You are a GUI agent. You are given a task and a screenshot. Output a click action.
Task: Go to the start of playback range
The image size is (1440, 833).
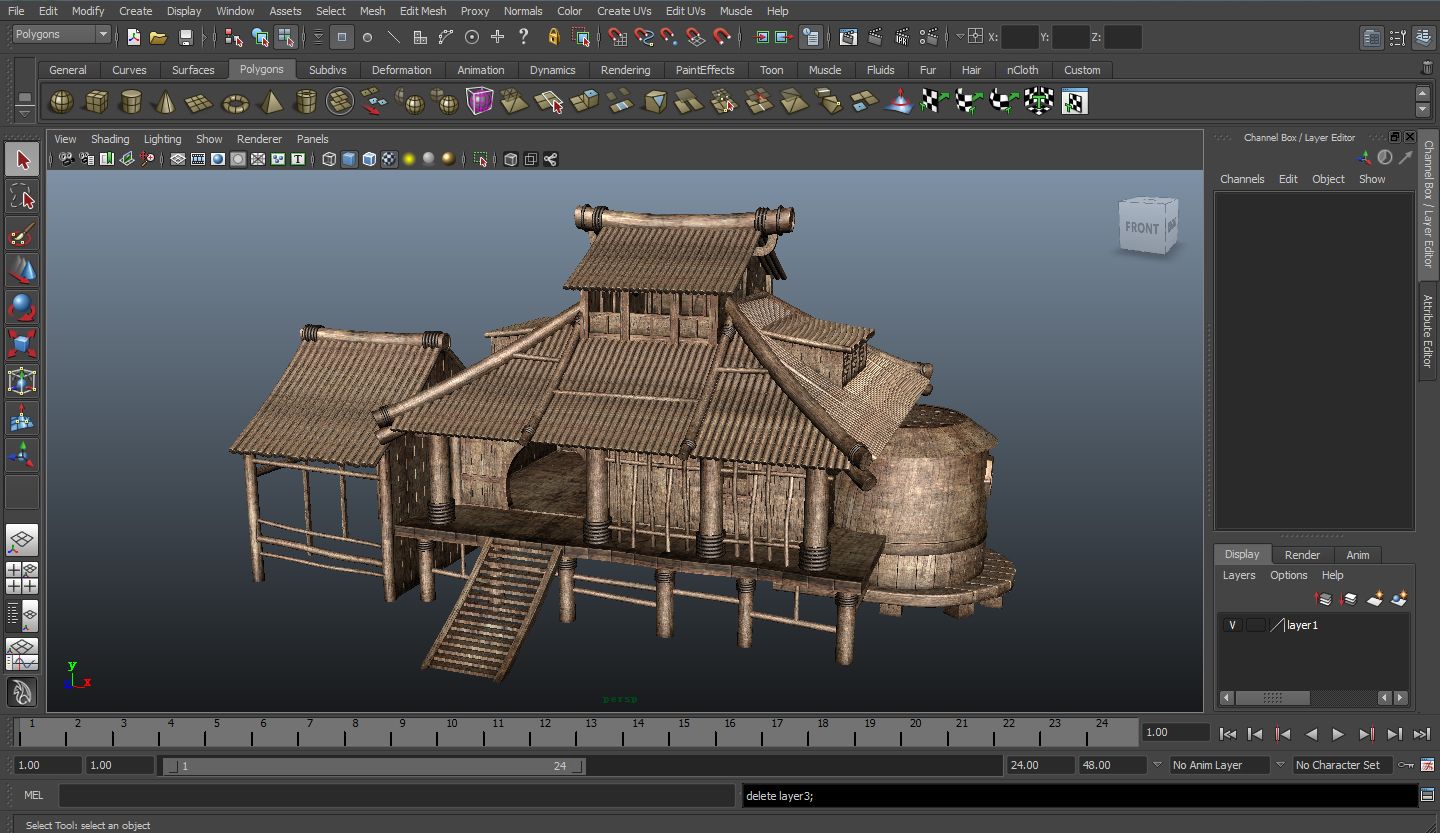coord(1228,734)
